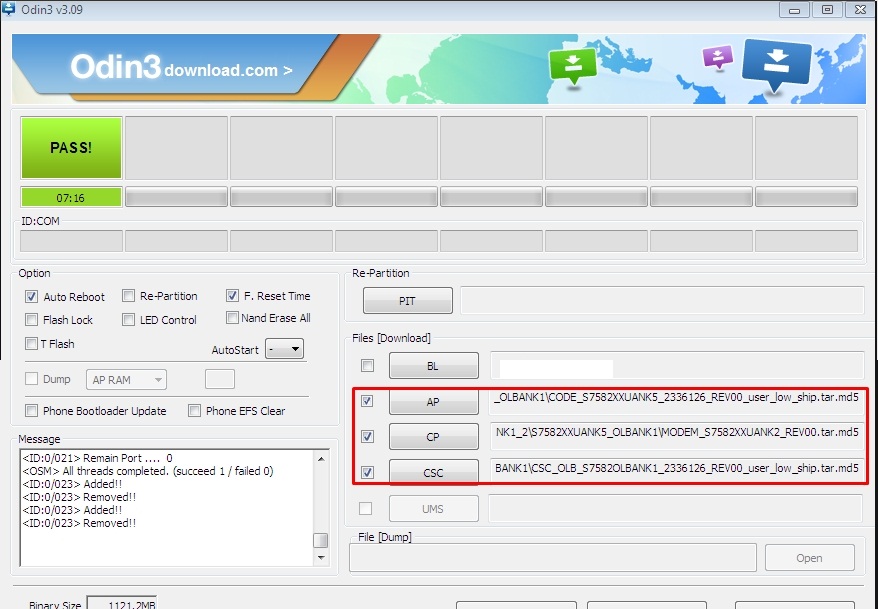Image resolution: width=878 pixels, height=609 pixels.
Task: Toggle the Dump checkbox
Action: [31, 379]
